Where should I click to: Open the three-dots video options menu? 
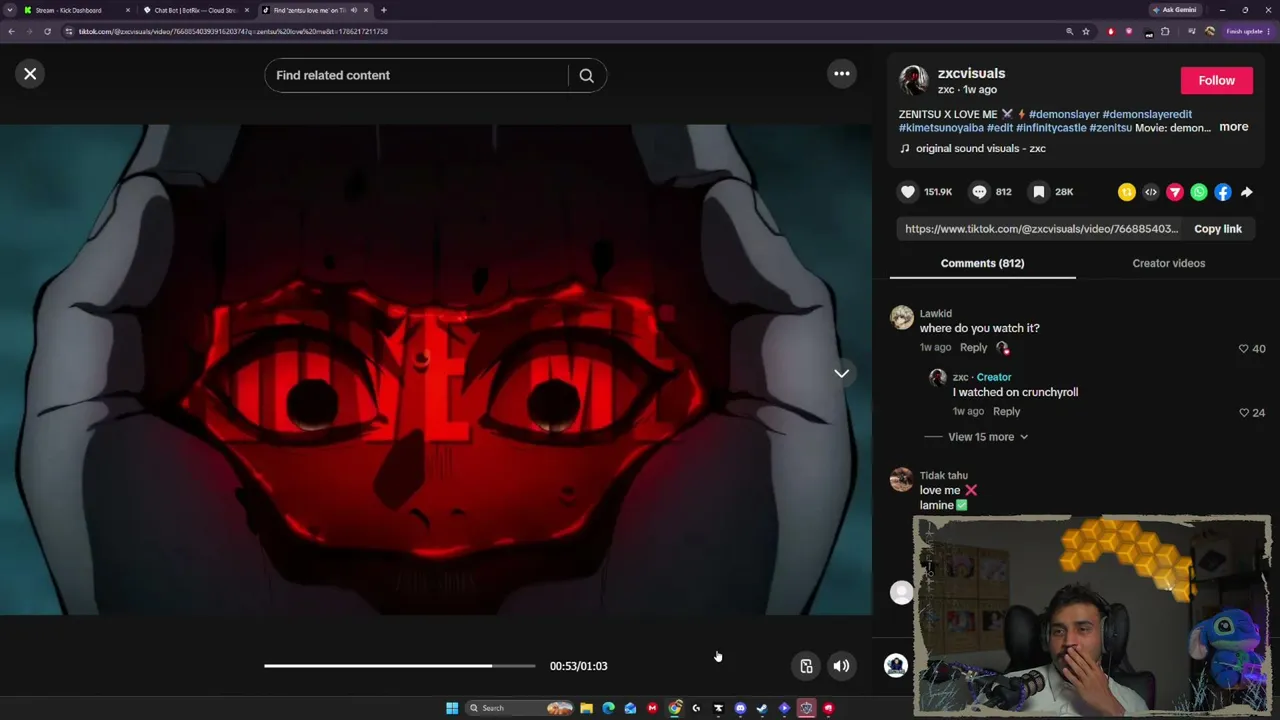tap(842, 73)
